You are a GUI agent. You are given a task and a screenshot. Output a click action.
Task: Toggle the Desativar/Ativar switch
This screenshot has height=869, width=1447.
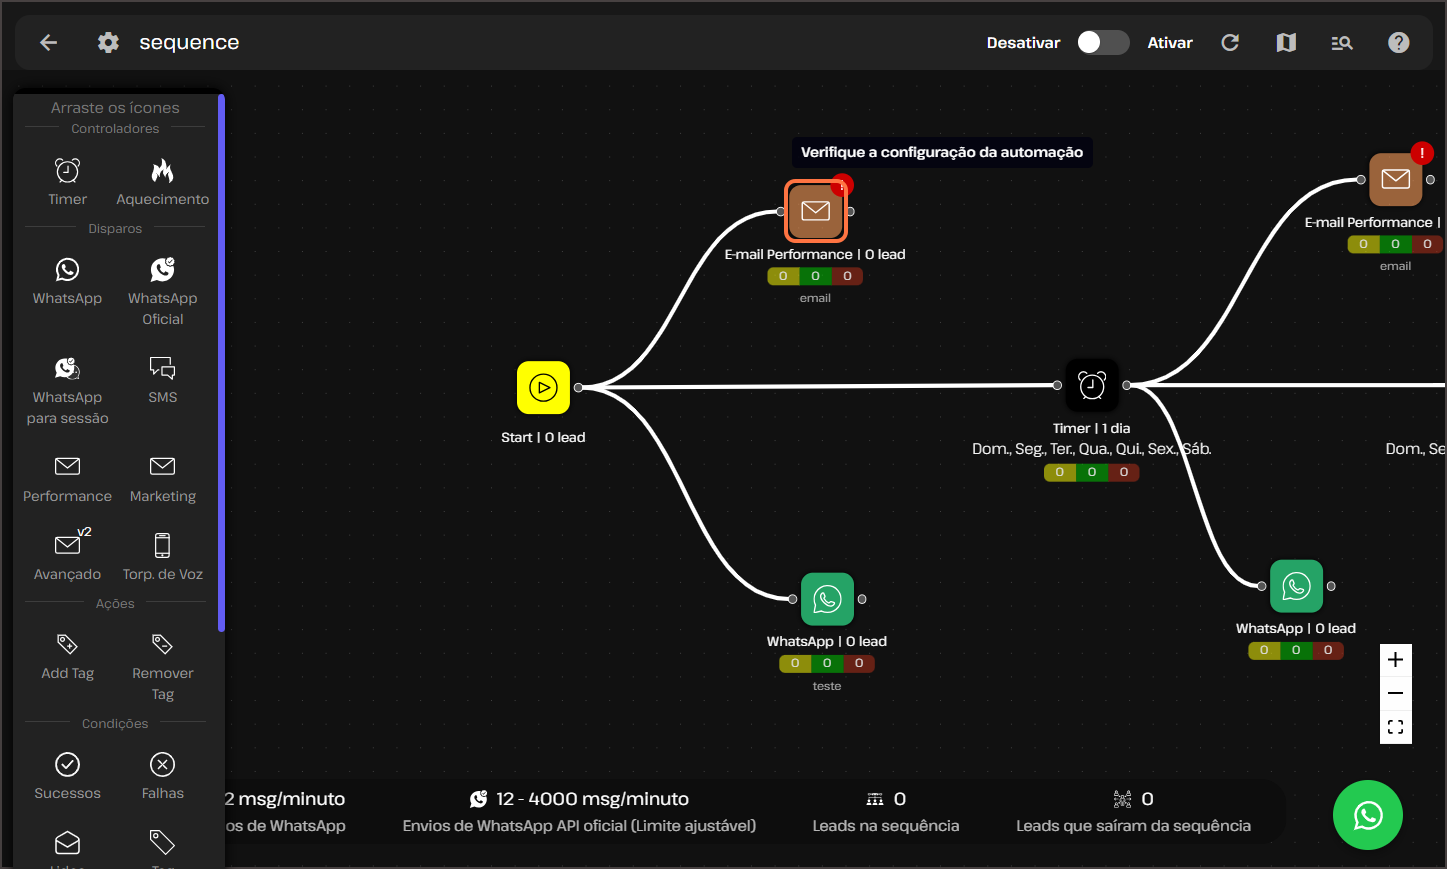click(1103, 42)
